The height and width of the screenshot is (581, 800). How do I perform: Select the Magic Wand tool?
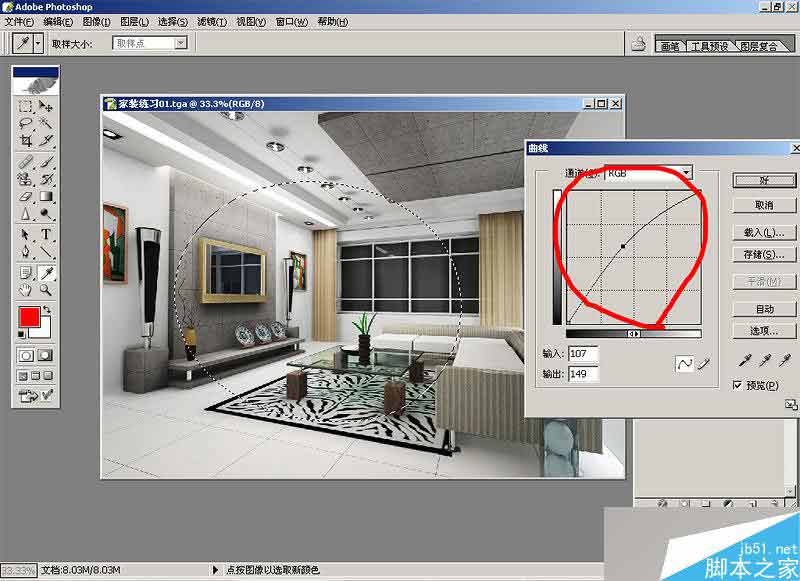tap(46, 123)
